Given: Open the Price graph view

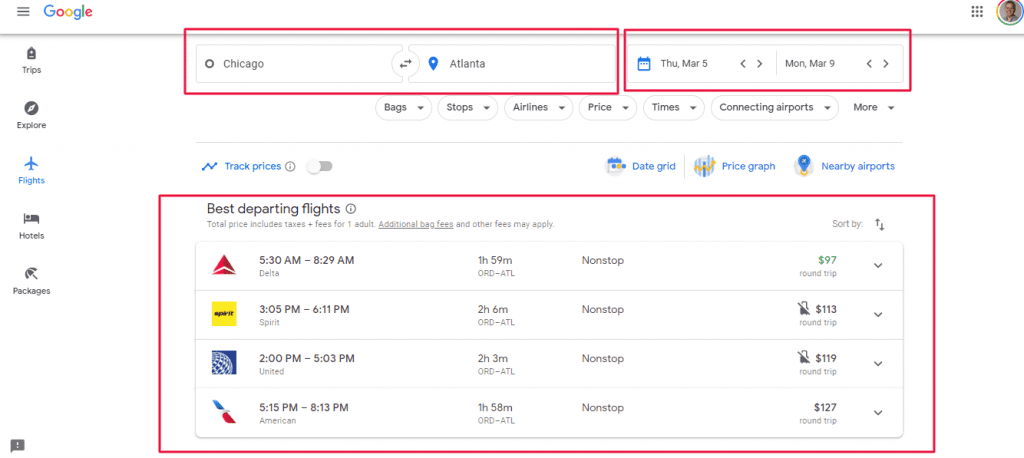Looking at the screenshot, I should (x=735, y=167).
